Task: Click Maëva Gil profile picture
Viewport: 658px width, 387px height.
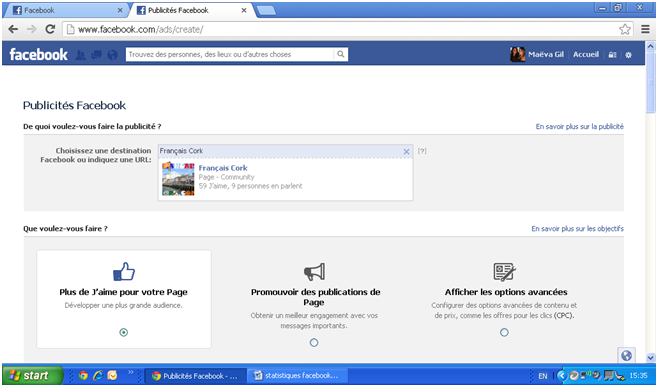Action: coord(517,54)
